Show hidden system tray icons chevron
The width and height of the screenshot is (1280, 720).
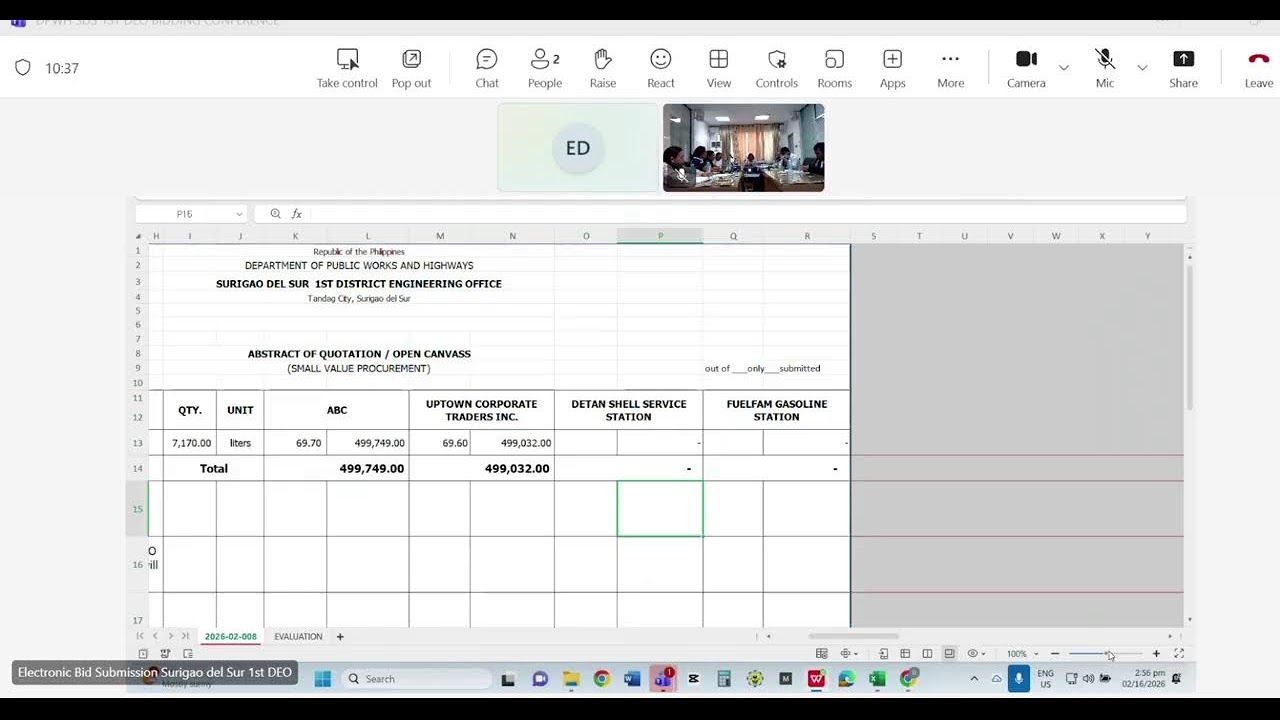click(974, 679)
